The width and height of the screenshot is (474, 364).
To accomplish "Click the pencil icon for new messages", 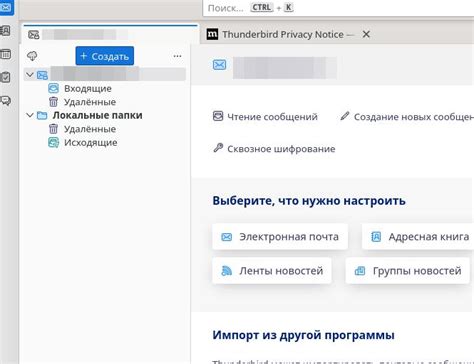I will click(345, 116).
